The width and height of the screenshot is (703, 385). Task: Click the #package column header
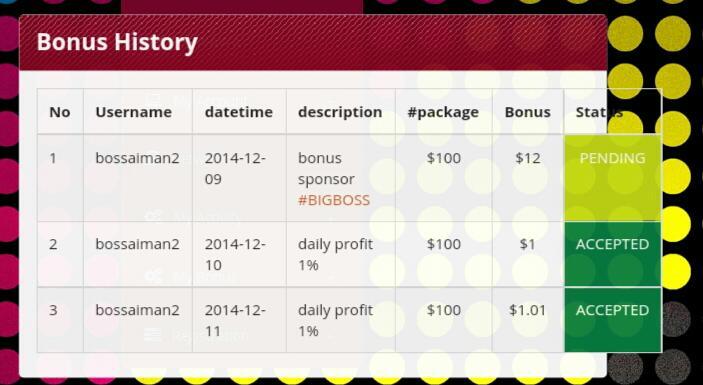(443, 112)
